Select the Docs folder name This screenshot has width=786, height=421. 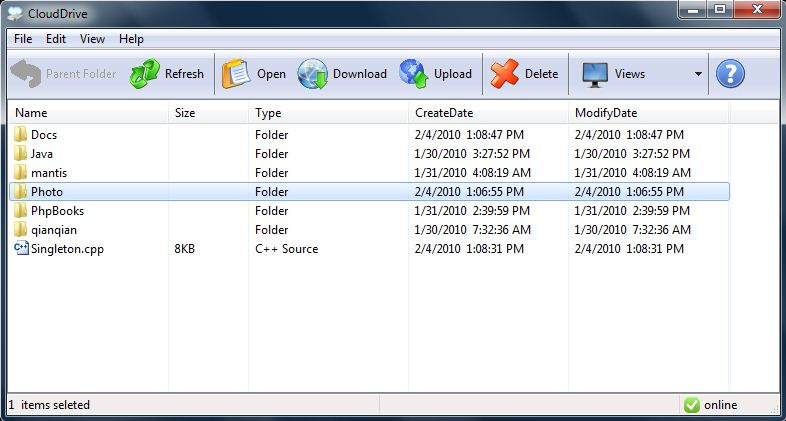[44, 135]
